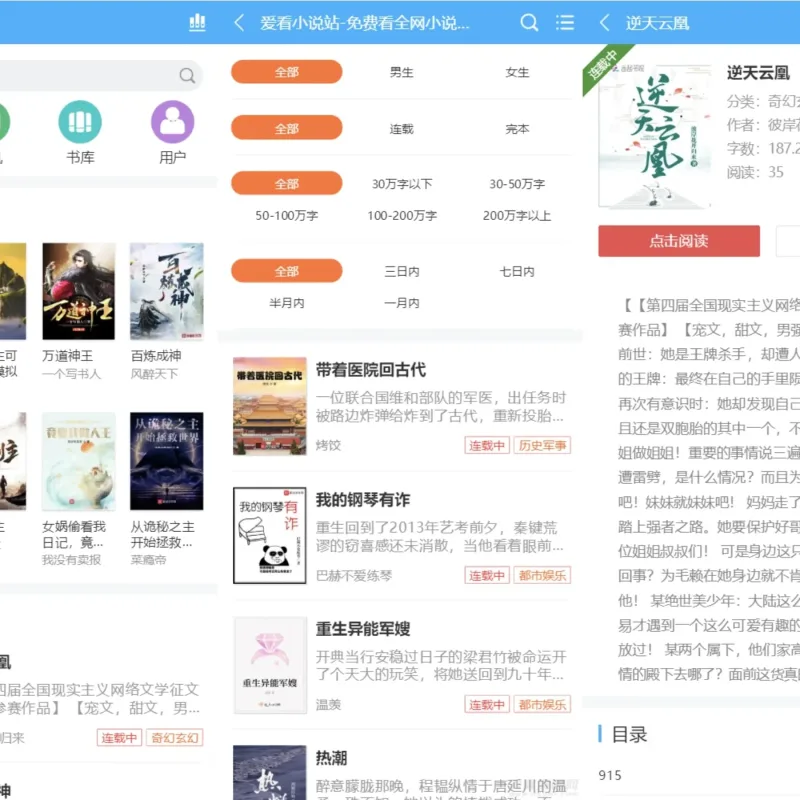Click author name 烤饺
Viewport: 800px width, 800px height.
(328, 445)
